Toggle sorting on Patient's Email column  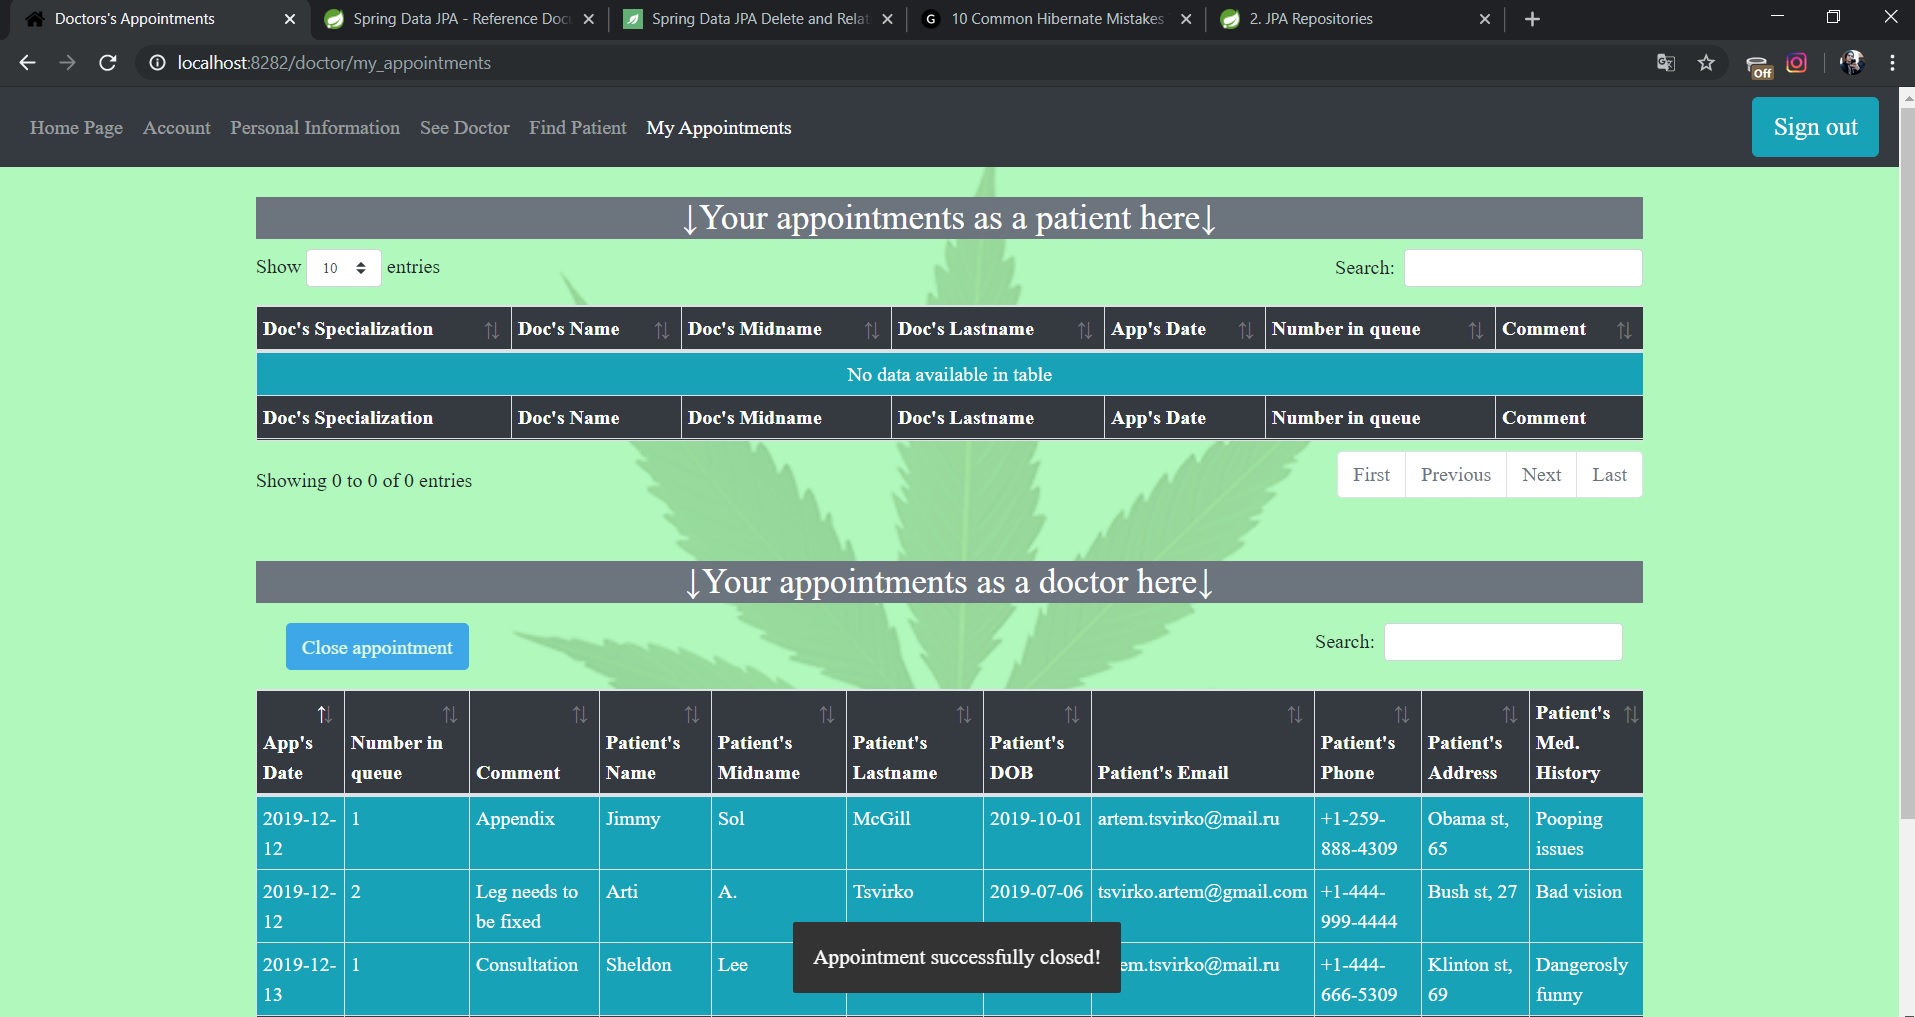tap(1202, 743)
